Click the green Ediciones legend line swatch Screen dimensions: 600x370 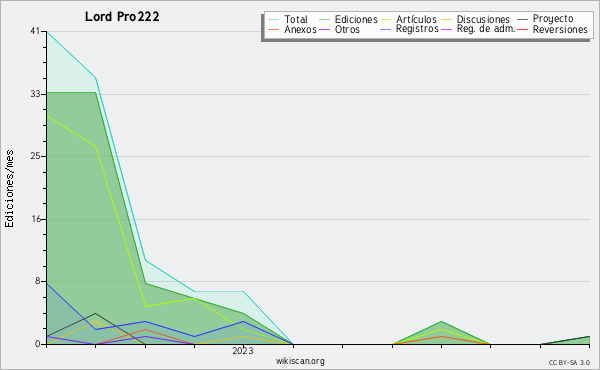324,20
